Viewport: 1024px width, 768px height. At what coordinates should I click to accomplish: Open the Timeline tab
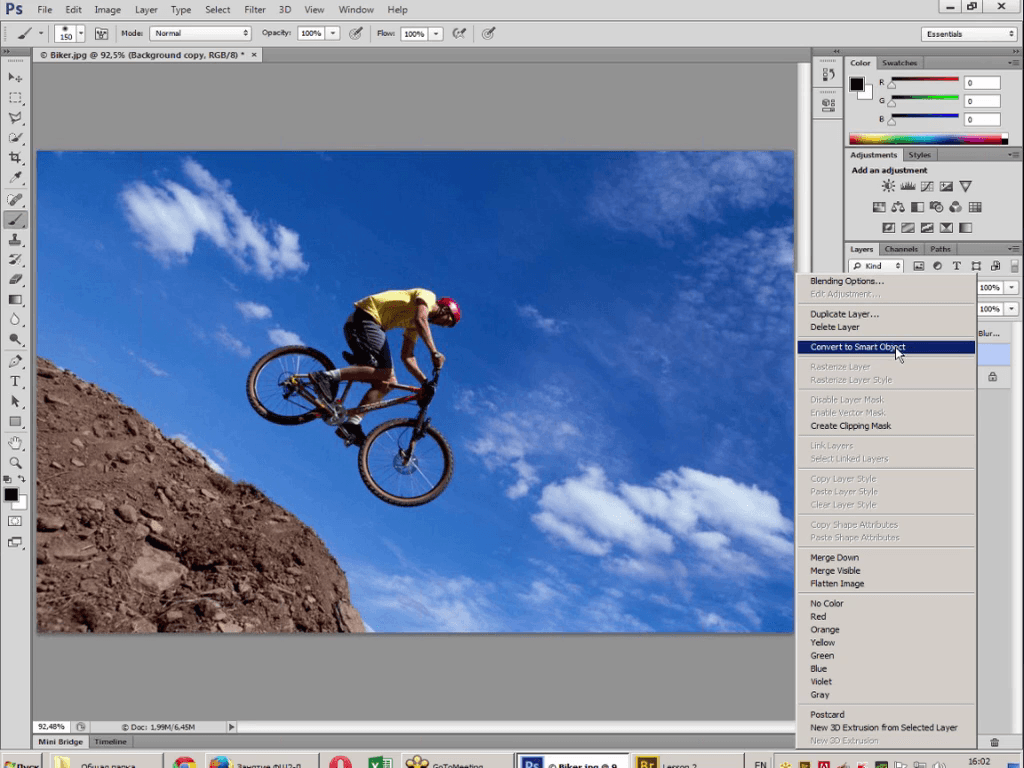tap(110, 742)
